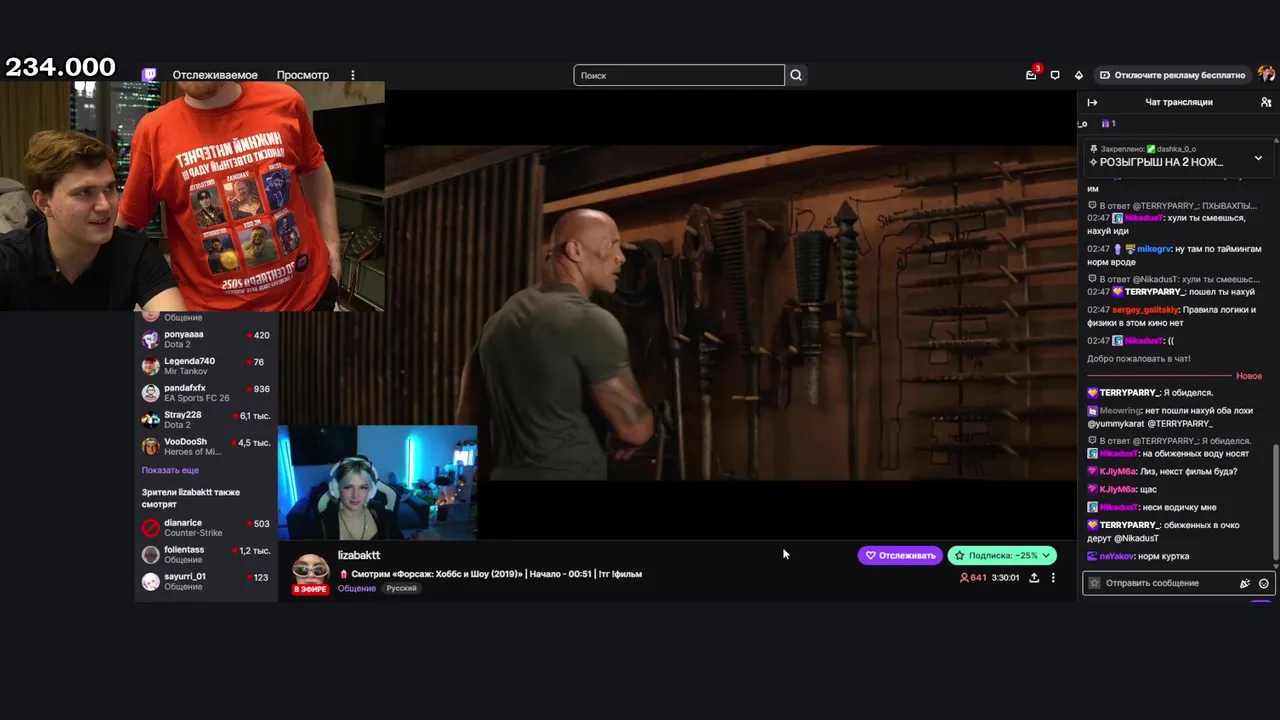Image resolution: width=1280 pixels, height=720 pixels.
Task: Click the Отслеживать follow button
Action: (x=900, y=555)
